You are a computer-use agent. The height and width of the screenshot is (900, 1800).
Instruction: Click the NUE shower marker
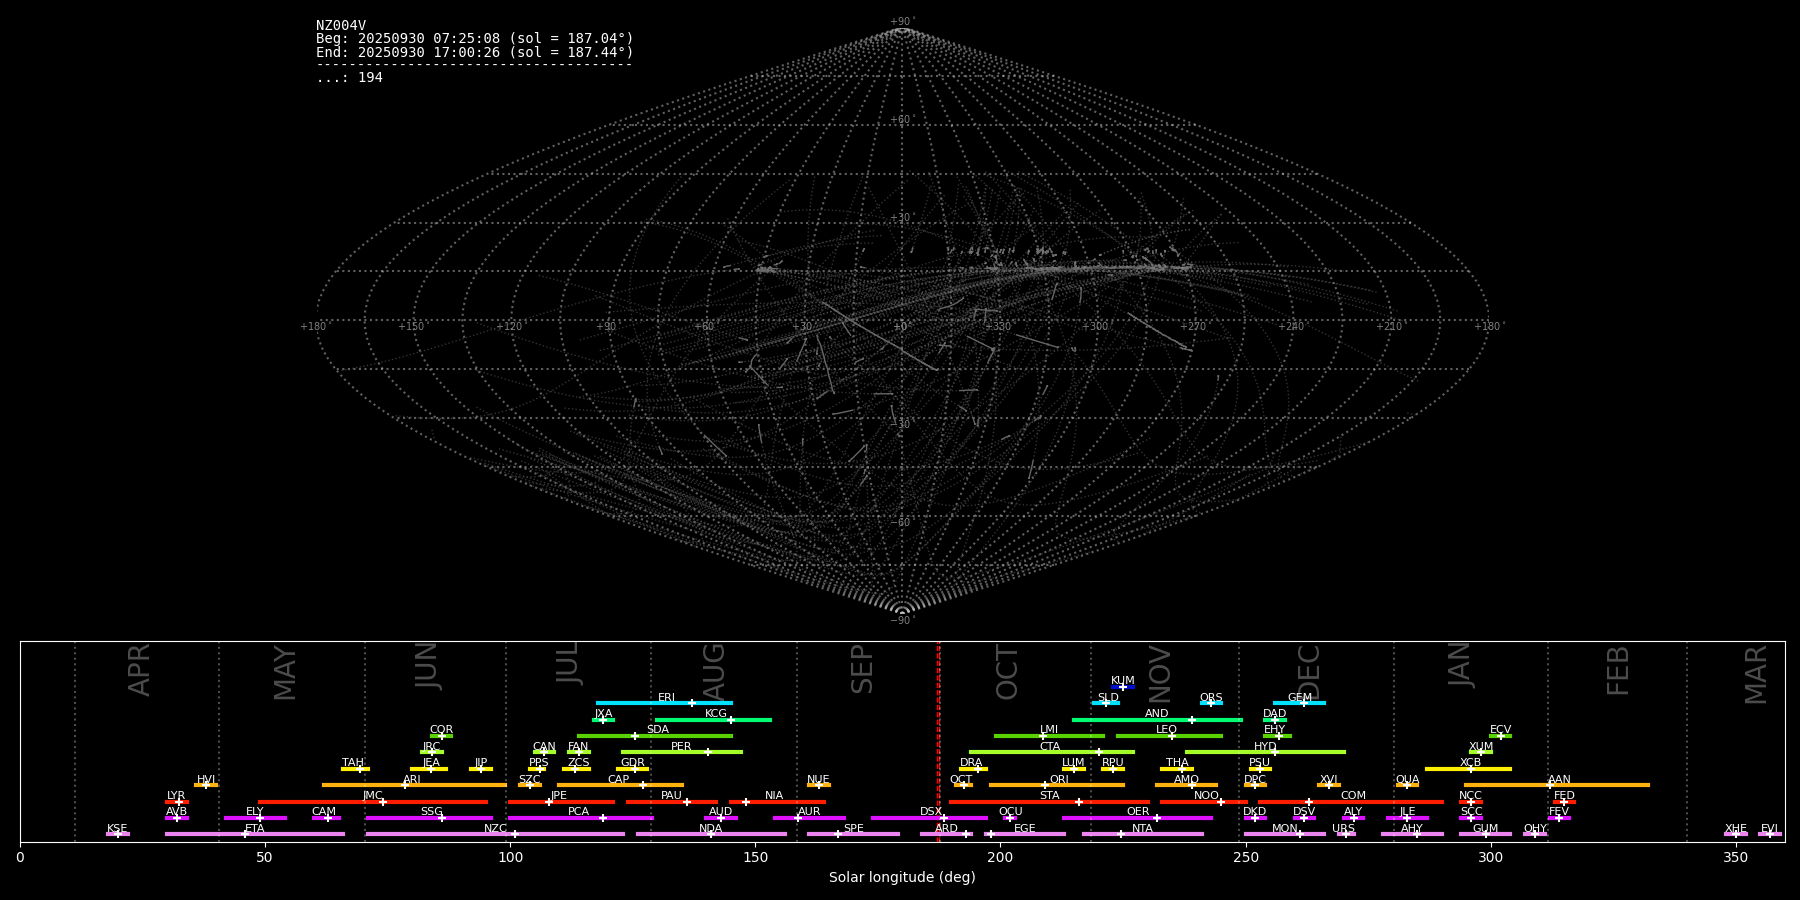(818, 785)
